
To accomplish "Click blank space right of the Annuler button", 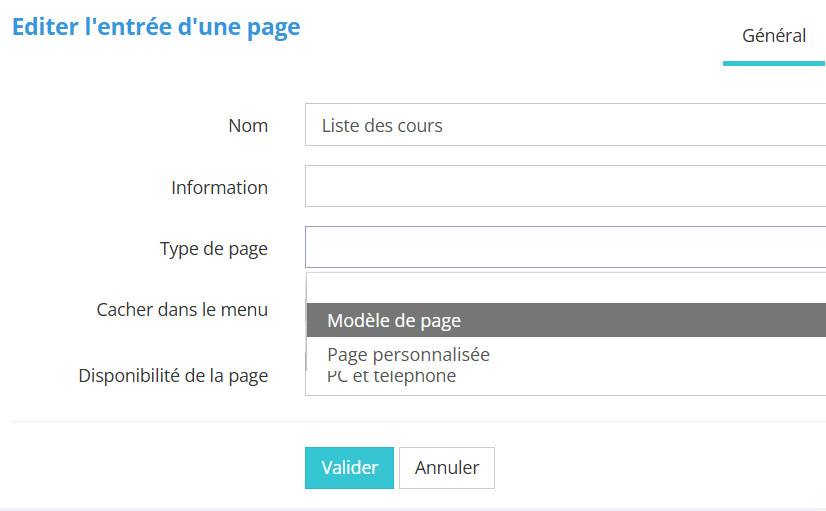I will click(x=650, y=468).
